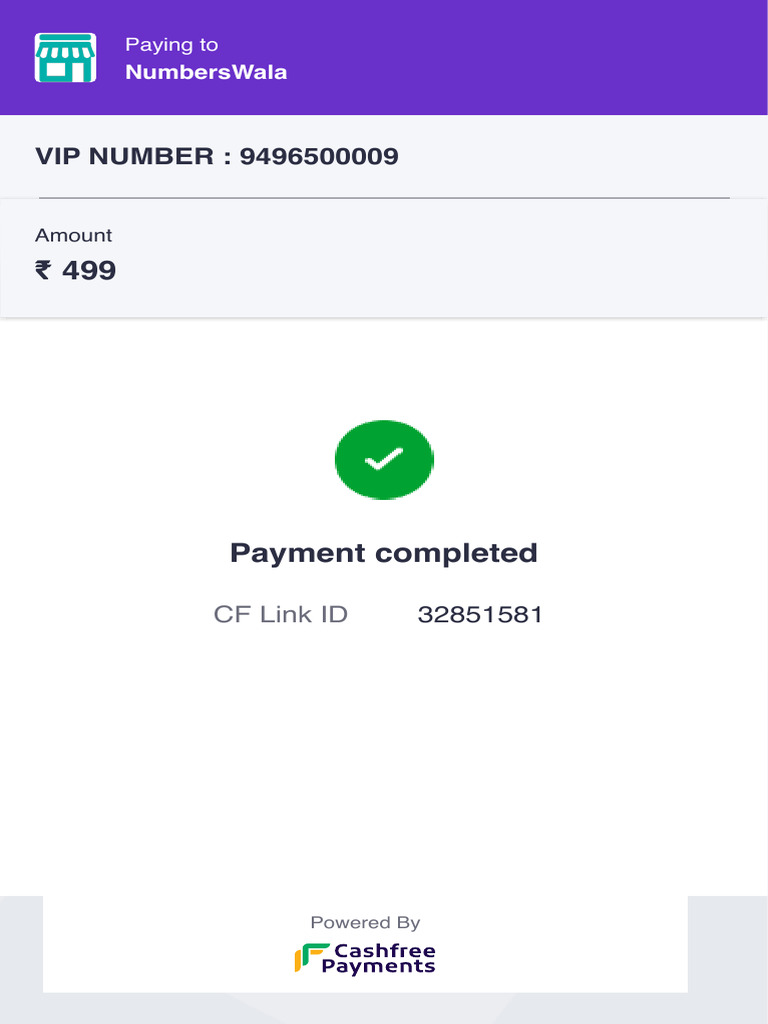Click the green payment success checkmark

(384, 459)
